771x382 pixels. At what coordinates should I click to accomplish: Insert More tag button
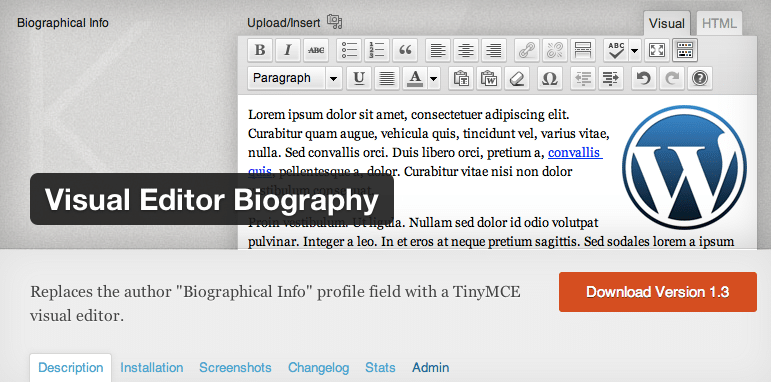pyautogui.click(x=583, y=50)
